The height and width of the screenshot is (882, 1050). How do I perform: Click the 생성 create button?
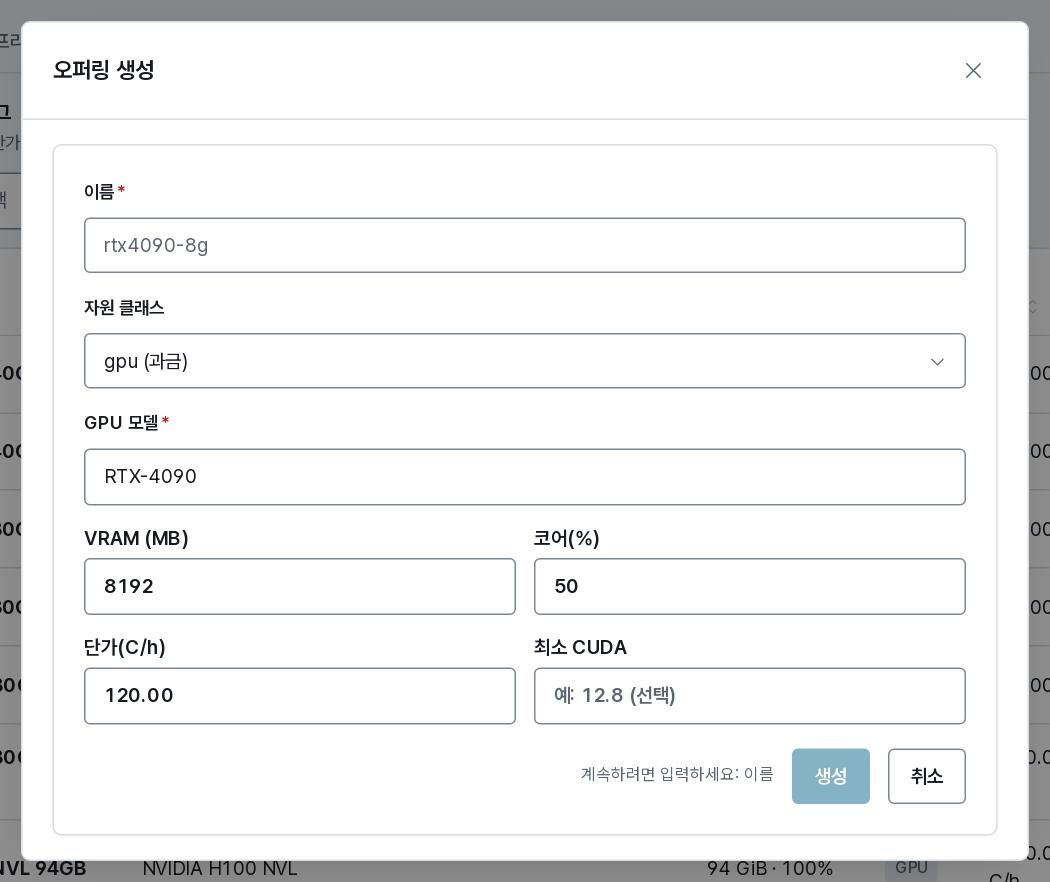pyautogui.click(x=830, y=776)
